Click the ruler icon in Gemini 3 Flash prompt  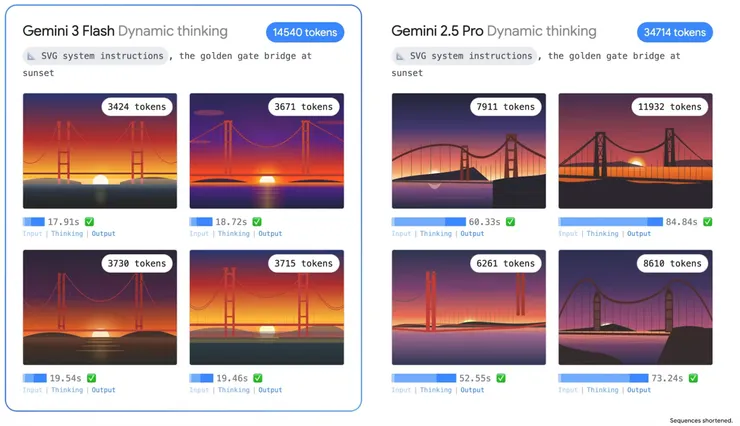click(x=31, y=56)
